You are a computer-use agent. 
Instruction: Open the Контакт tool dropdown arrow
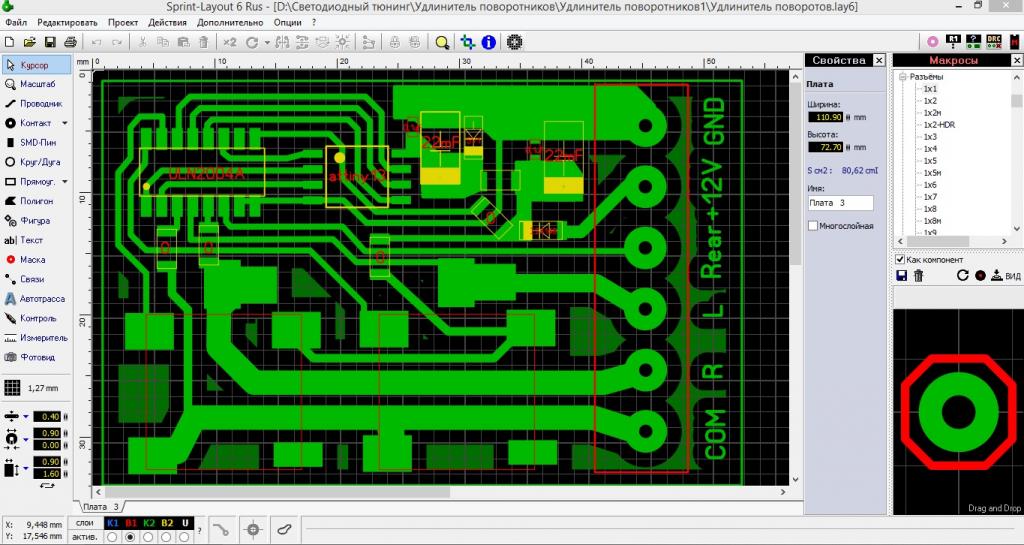click(65, 123)
